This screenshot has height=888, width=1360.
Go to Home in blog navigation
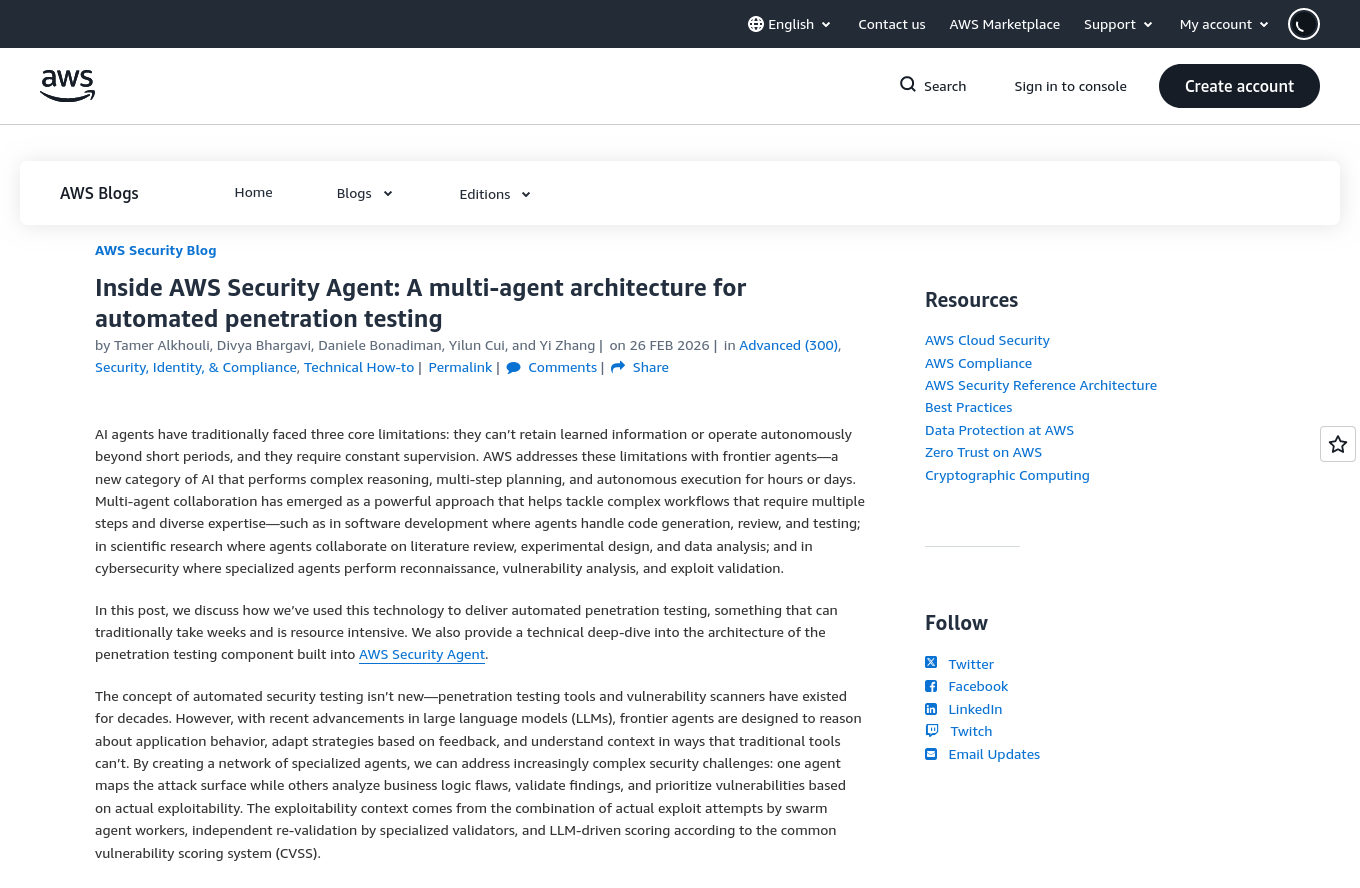click(x=253, y=193)
